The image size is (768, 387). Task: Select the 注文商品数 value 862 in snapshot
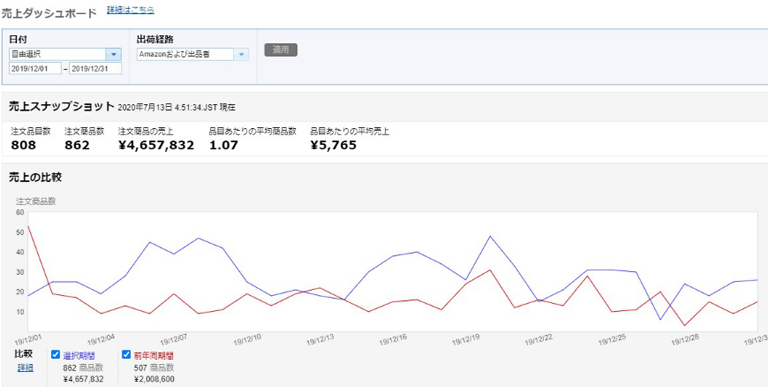click(x=77, y=145)
